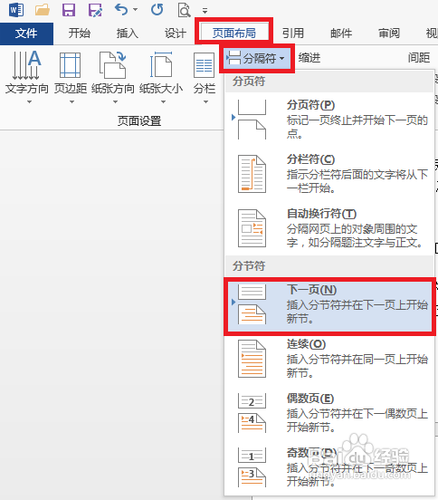Open a file with the folder icon

coord(42,9)
